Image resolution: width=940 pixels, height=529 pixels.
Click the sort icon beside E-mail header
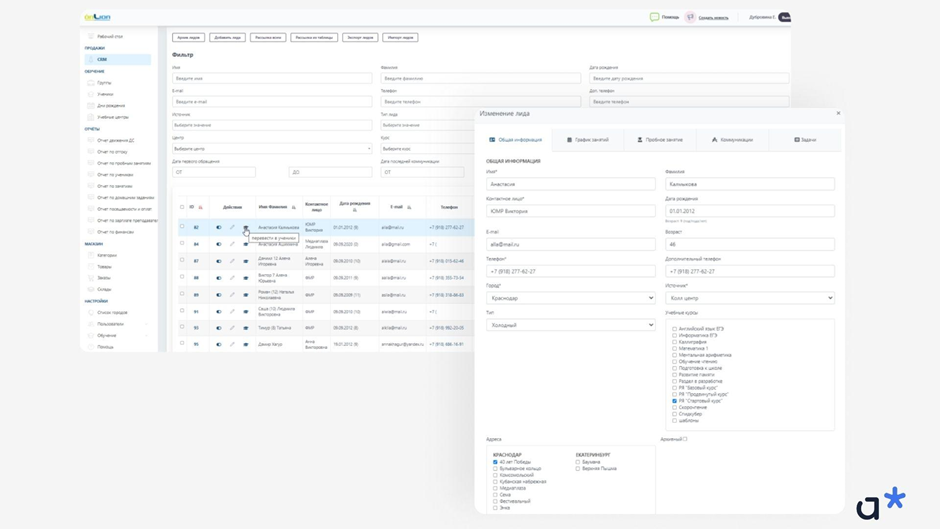409,207
